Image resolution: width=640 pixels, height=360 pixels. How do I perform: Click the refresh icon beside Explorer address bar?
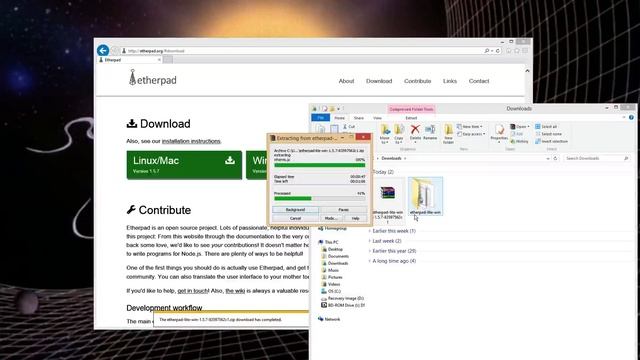[x=555, y=158]
